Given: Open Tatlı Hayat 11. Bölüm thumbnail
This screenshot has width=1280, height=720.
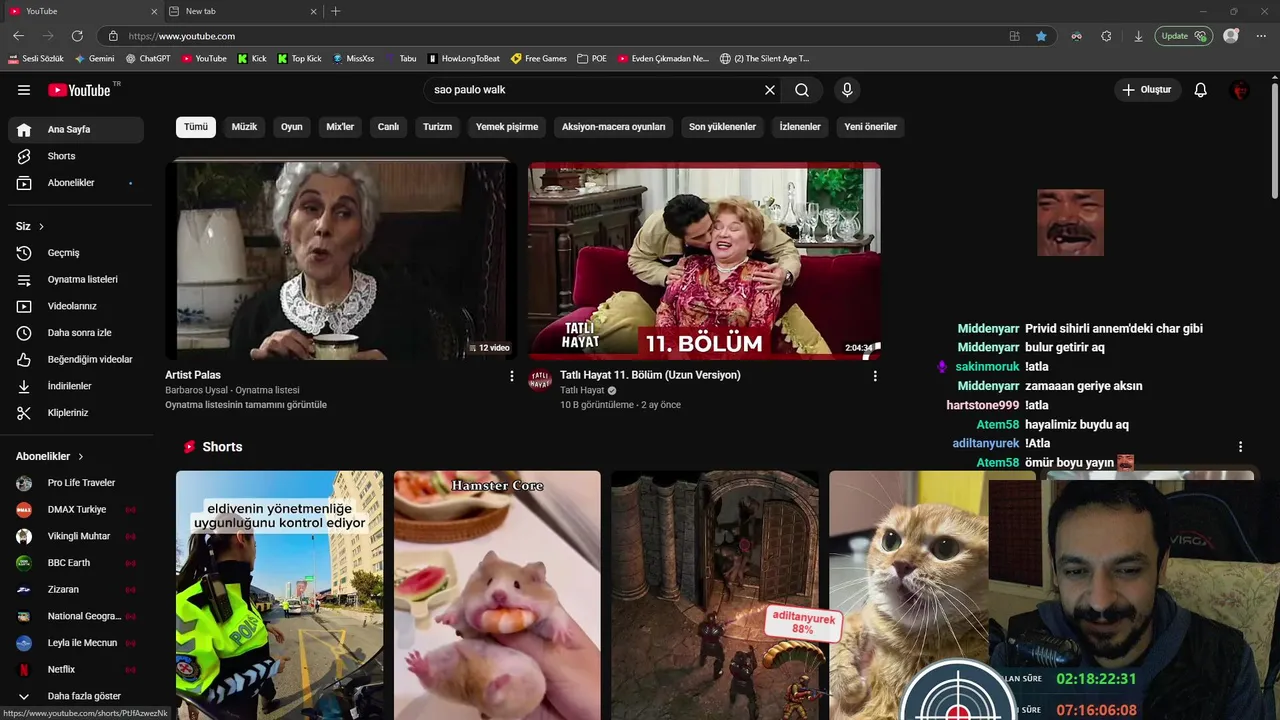Looking at the screenshot, I should (704, 260).
